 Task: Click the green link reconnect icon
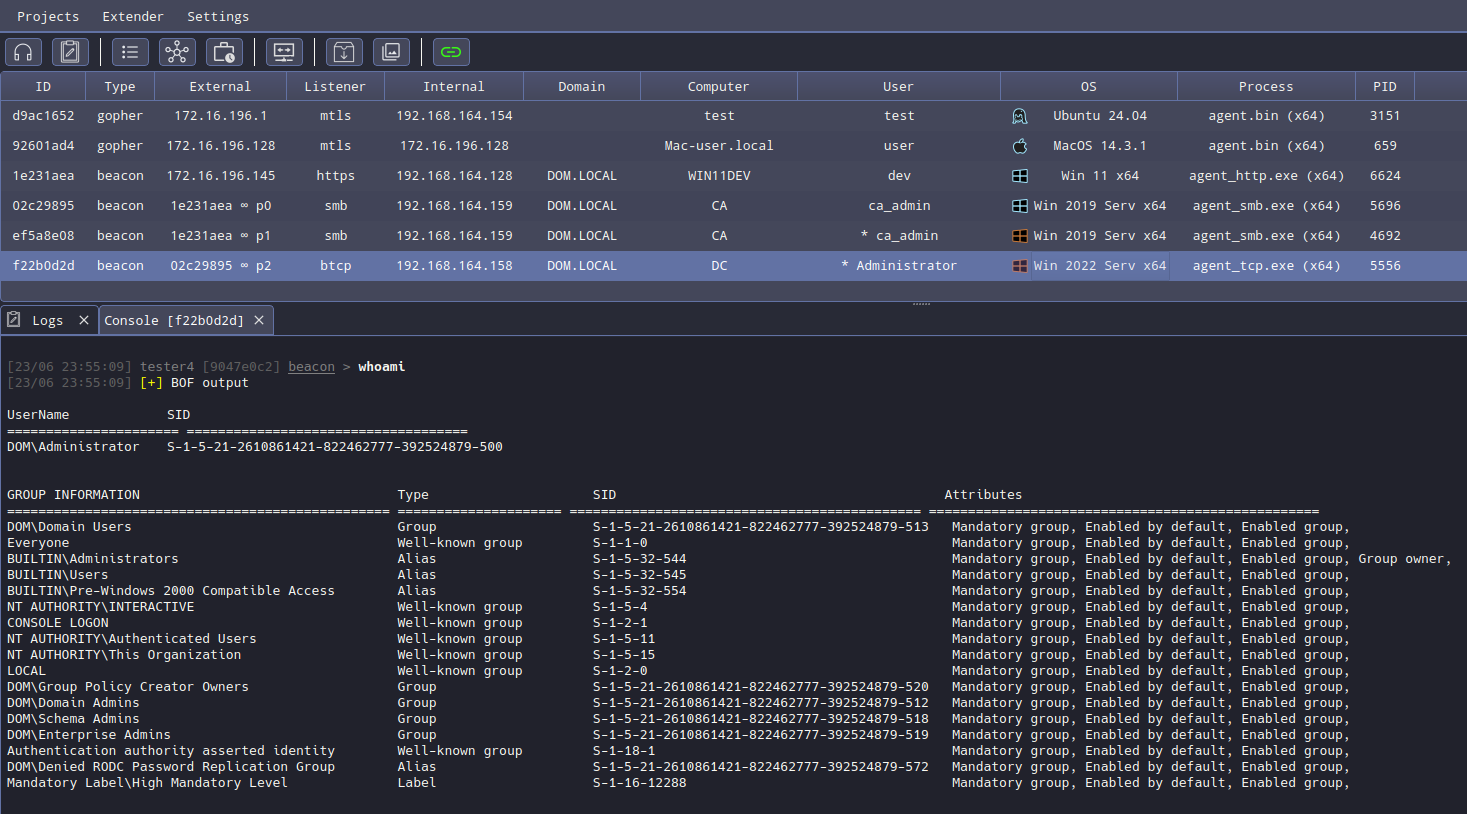[451, 52]
